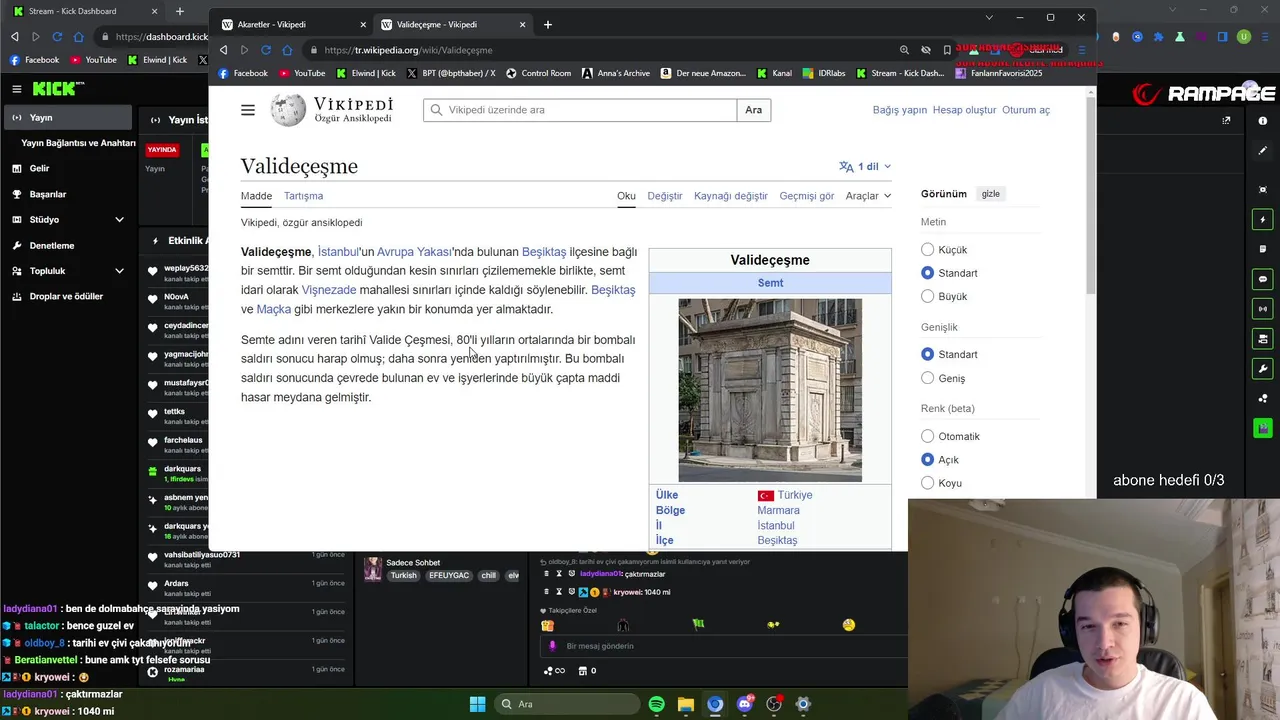The image size is (1280, 720).
Task: Select Küçük text size
Action: (x=927, y=250)
